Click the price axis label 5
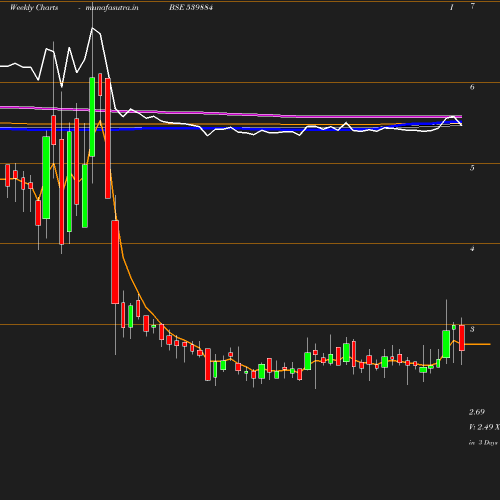Viewport: 500px width, 500px height. pyautogui.click(x=472, y=168)
